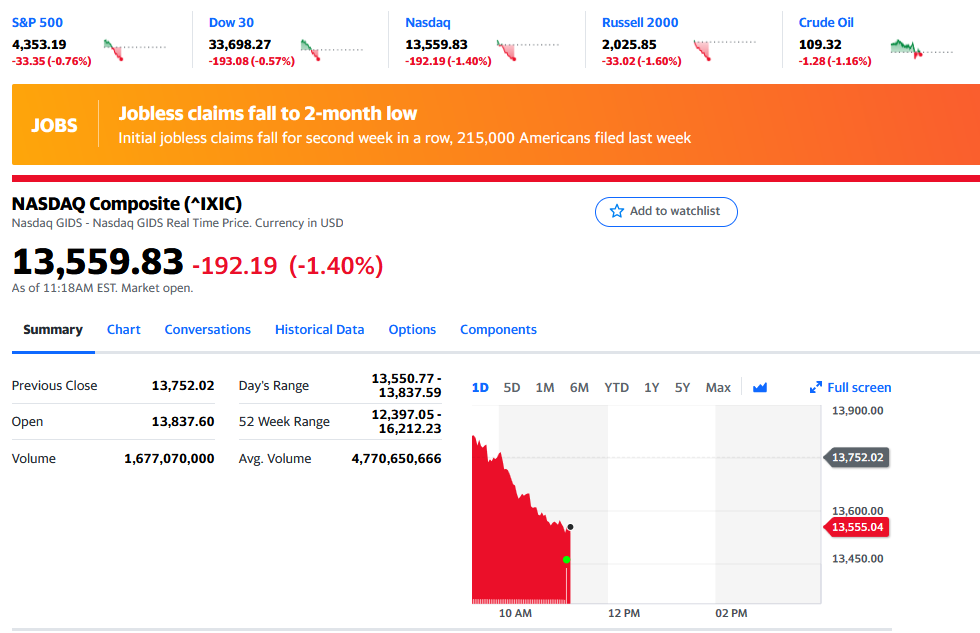Open the Options tab
This screenshot has height=633, width=980.
pos(412,330)
